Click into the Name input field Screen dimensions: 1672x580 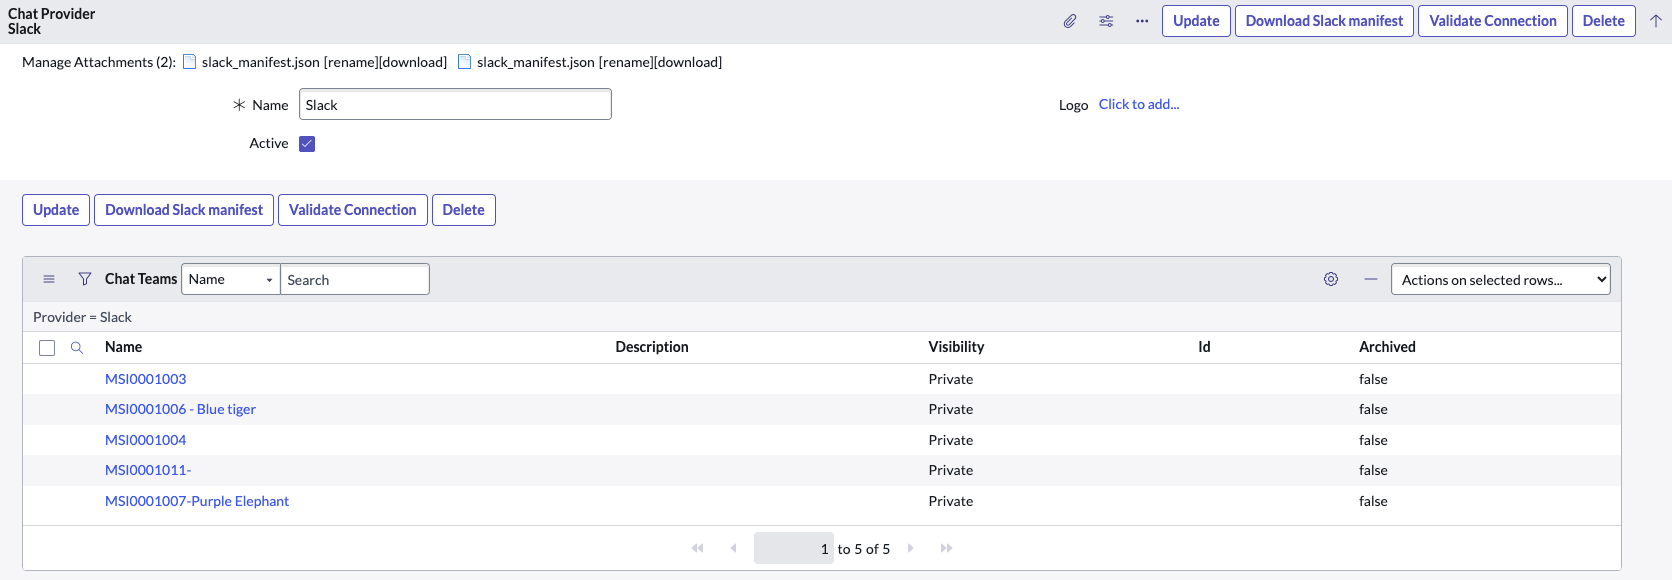click(455, 104)
